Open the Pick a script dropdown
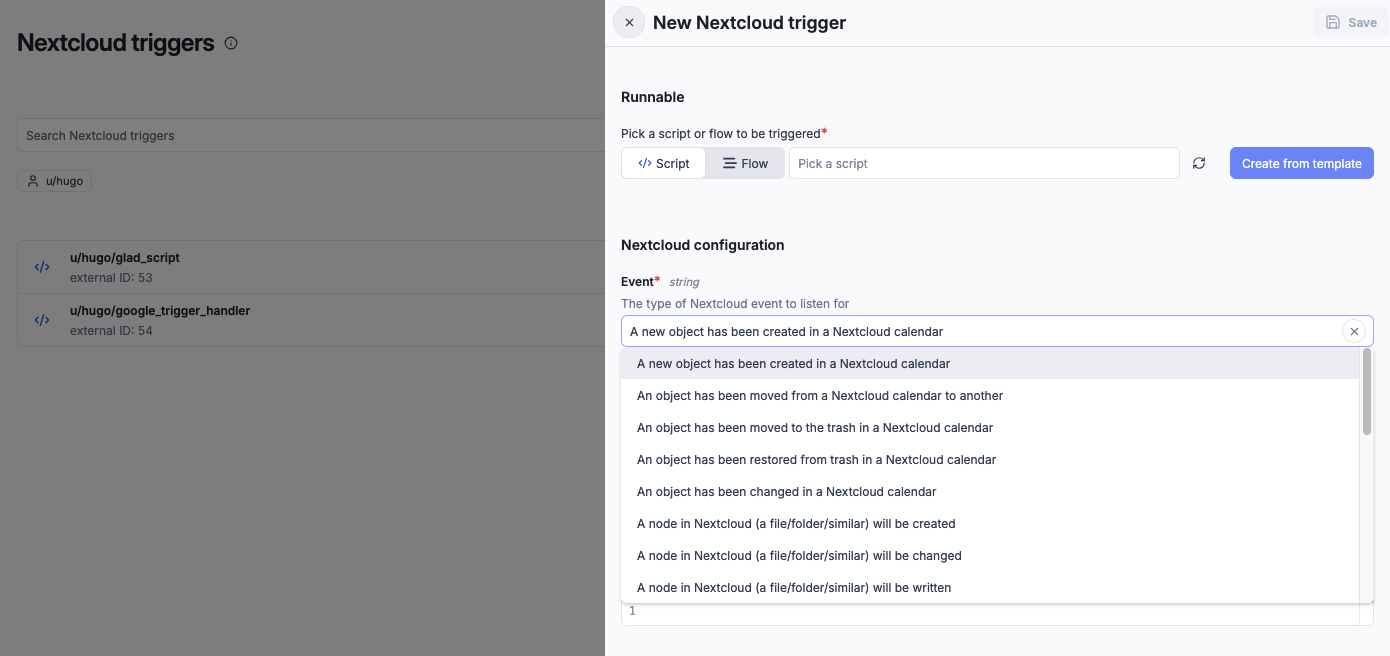This screenshot has height=656, width=1390. 984,162
